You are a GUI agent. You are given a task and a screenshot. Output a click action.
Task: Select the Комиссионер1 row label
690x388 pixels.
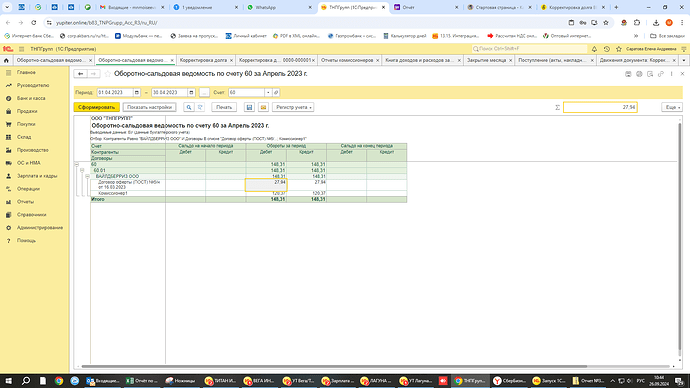[113, 194]
